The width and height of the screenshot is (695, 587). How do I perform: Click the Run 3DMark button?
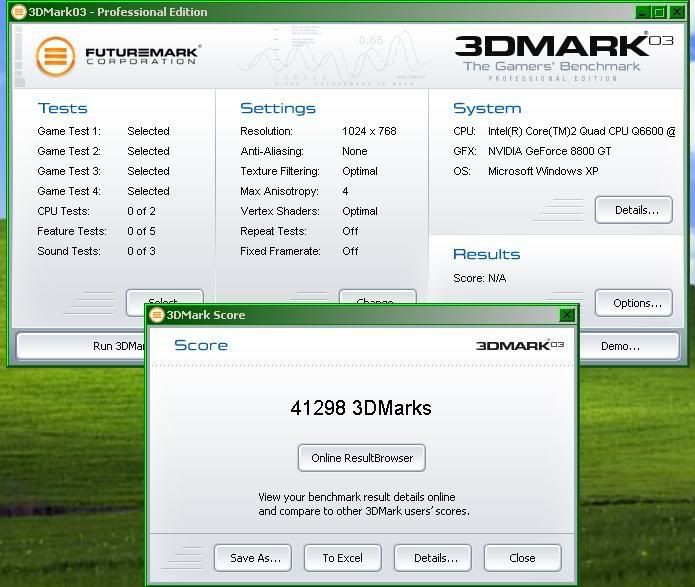click(x=82, y=346)
